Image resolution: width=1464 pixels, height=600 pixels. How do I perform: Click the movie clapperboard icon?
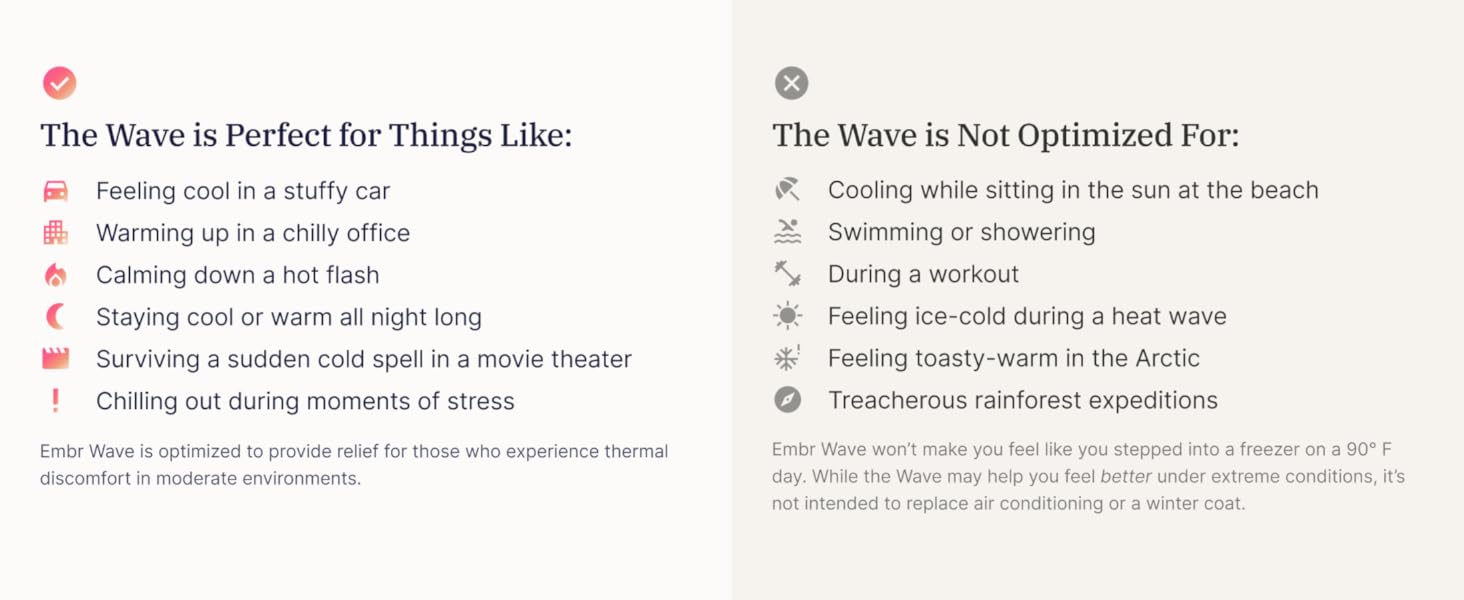tap(56, 358)
